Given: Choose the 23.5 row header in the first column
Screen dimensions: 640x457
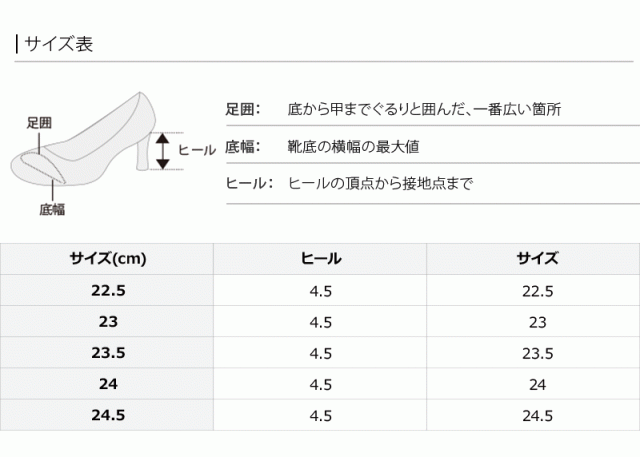Looking at the screenshot, I should click(108, 352).
